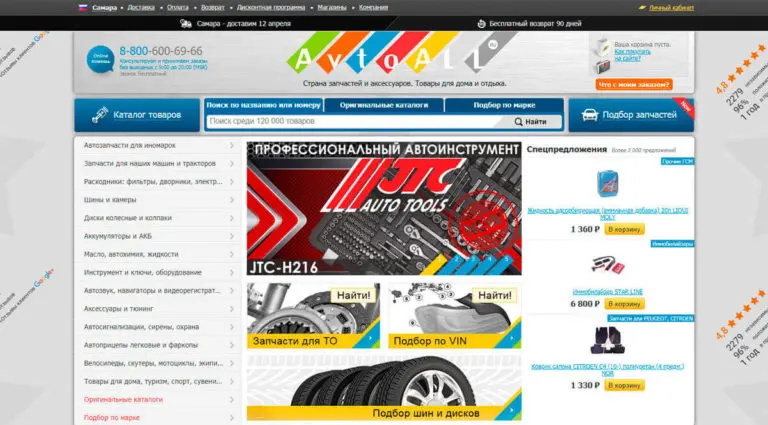Open Компания in top menu
The image size is (768, 425).
[373, 7]
